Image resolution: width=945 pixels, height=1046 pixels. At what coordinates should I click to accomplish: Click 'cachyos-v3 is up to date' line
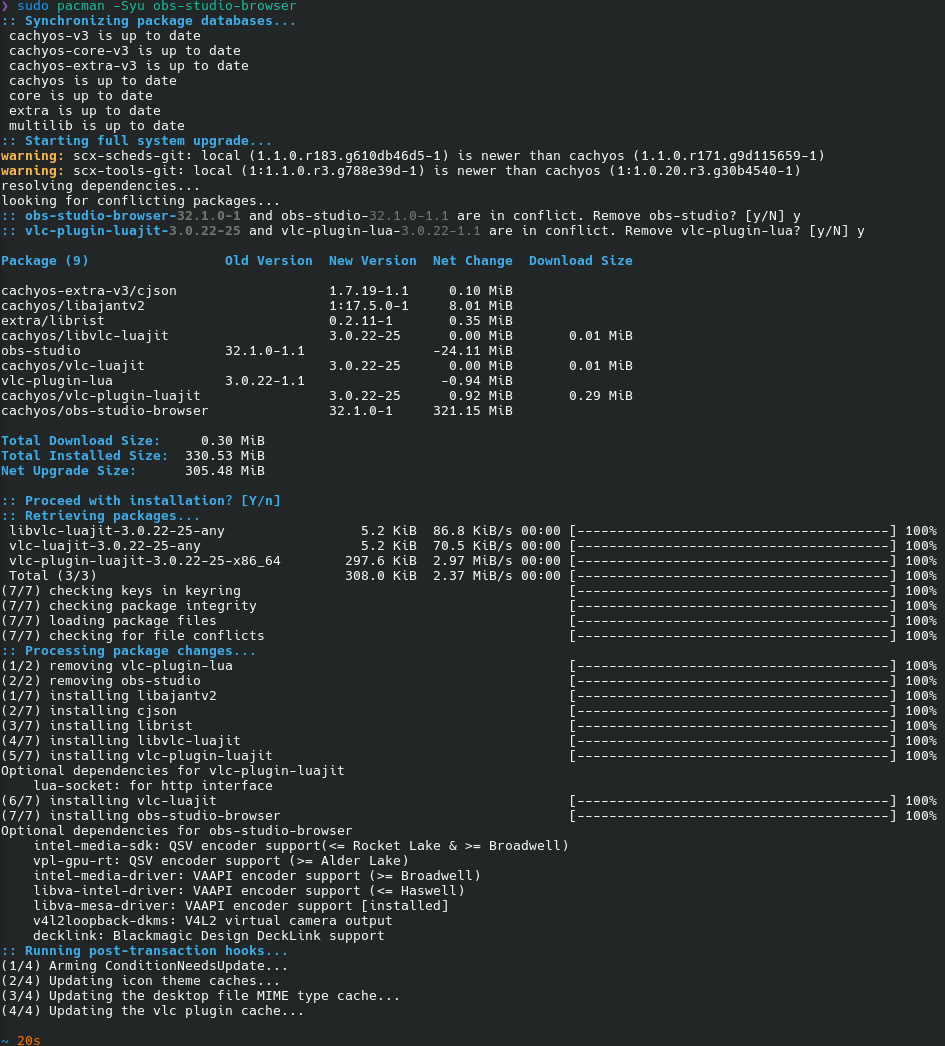105,36
